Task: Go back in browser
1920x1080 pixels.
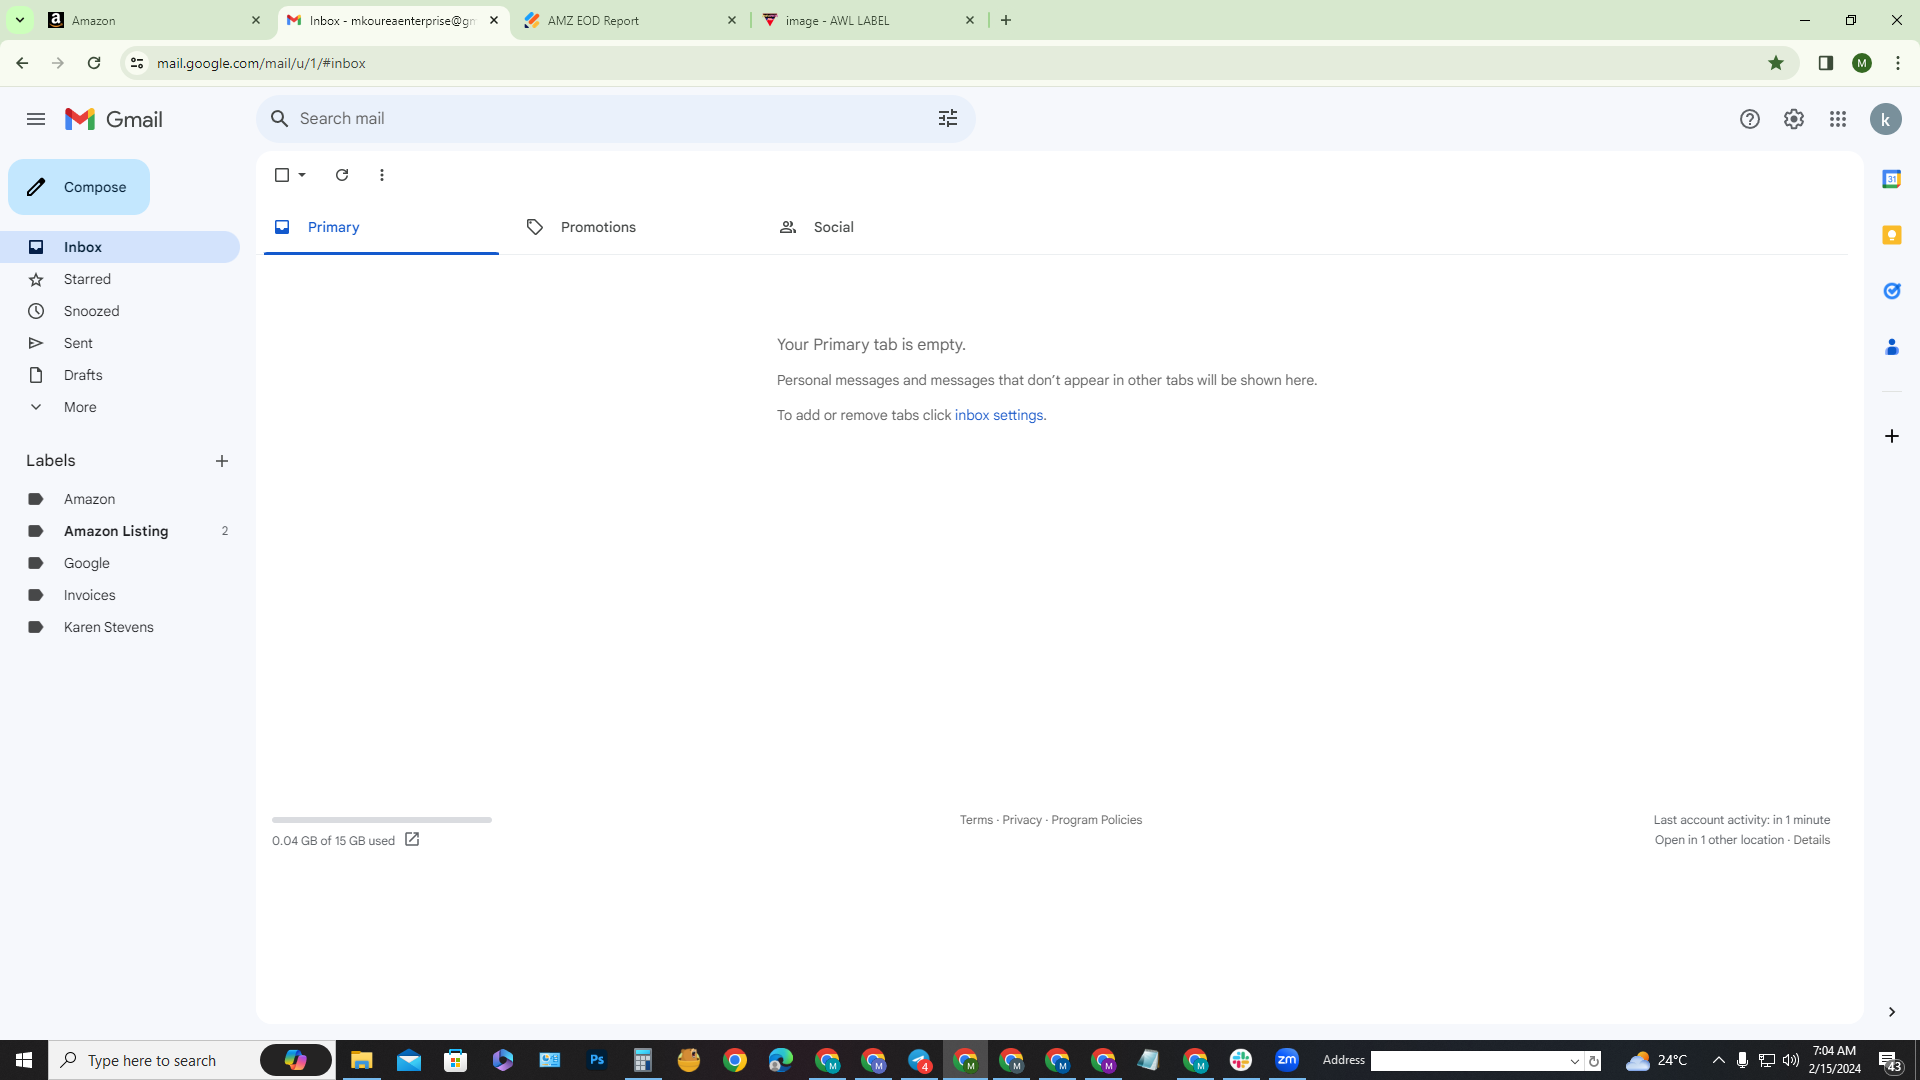Action: coord(22,63)
